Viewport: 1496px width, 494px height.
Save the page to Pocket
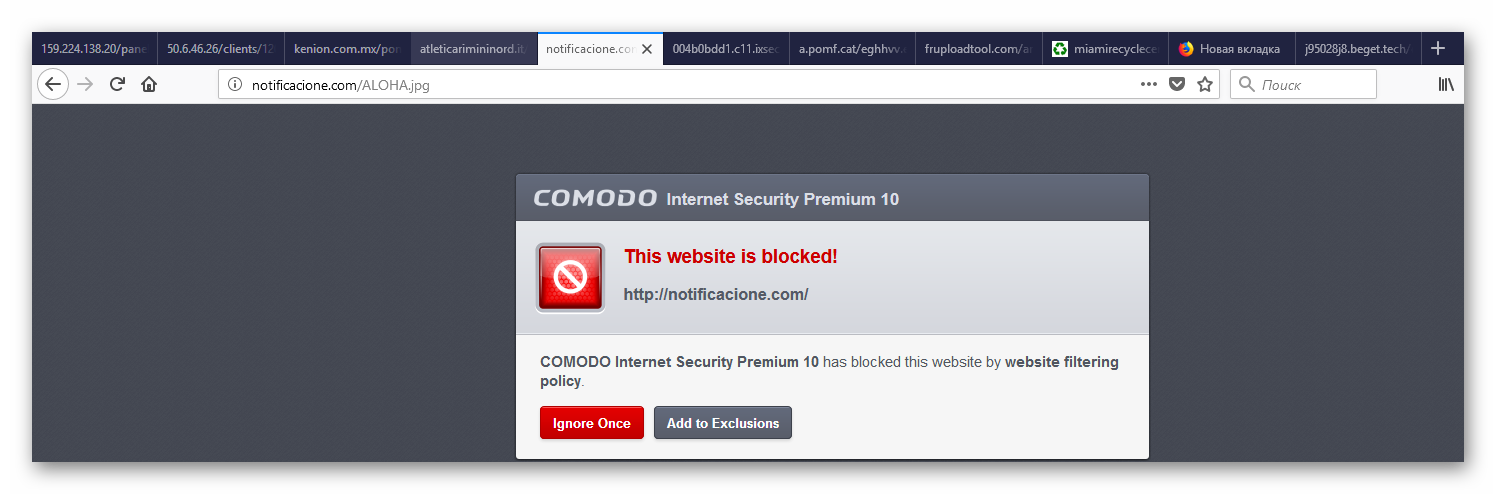[1177, 85]
